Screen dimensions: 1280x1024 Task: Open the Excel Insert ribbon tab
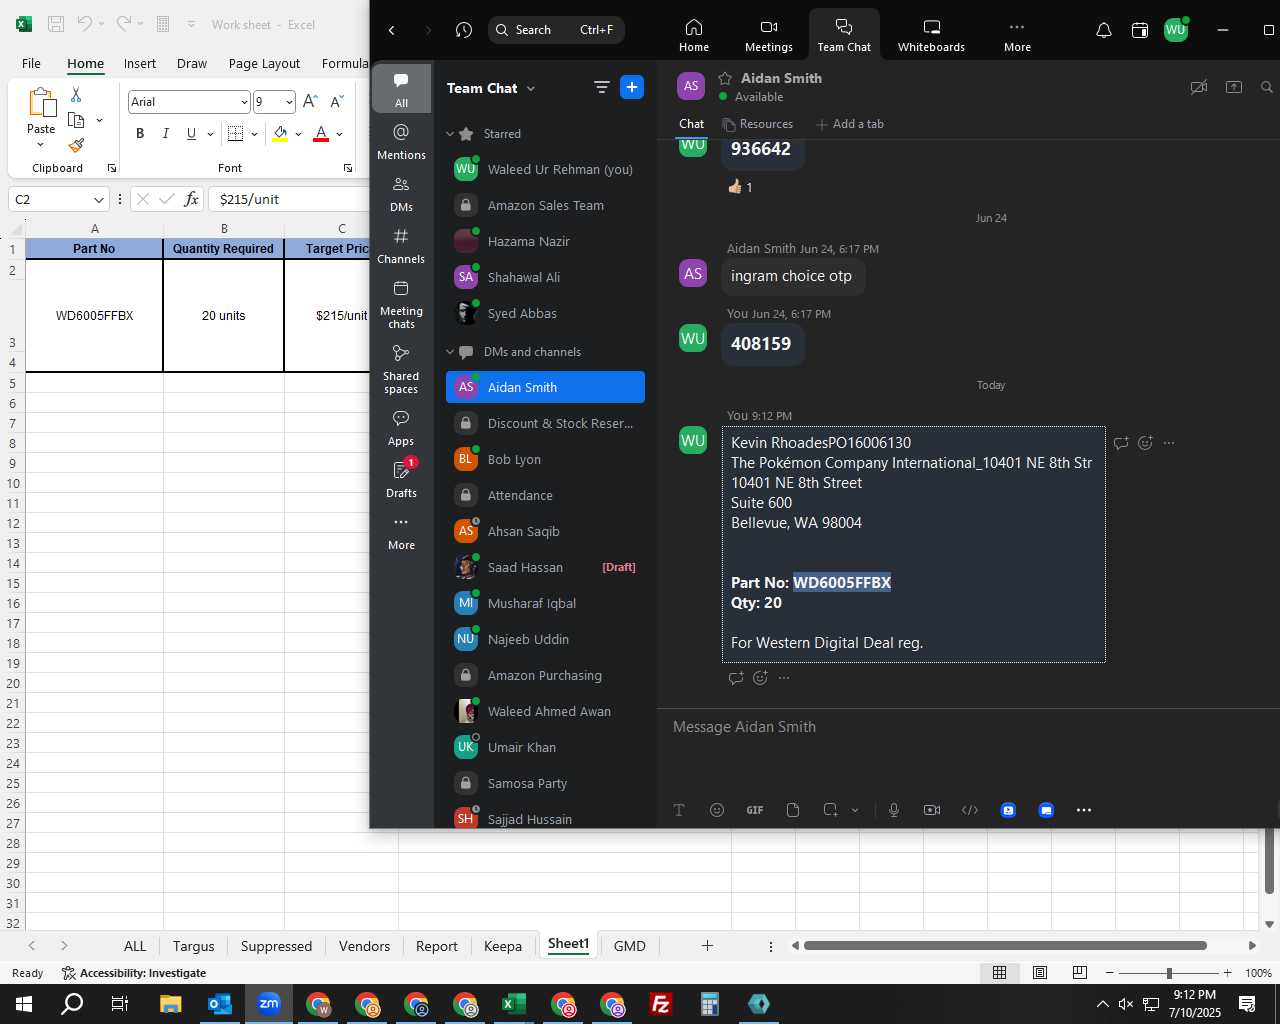(x=140, y=63)
